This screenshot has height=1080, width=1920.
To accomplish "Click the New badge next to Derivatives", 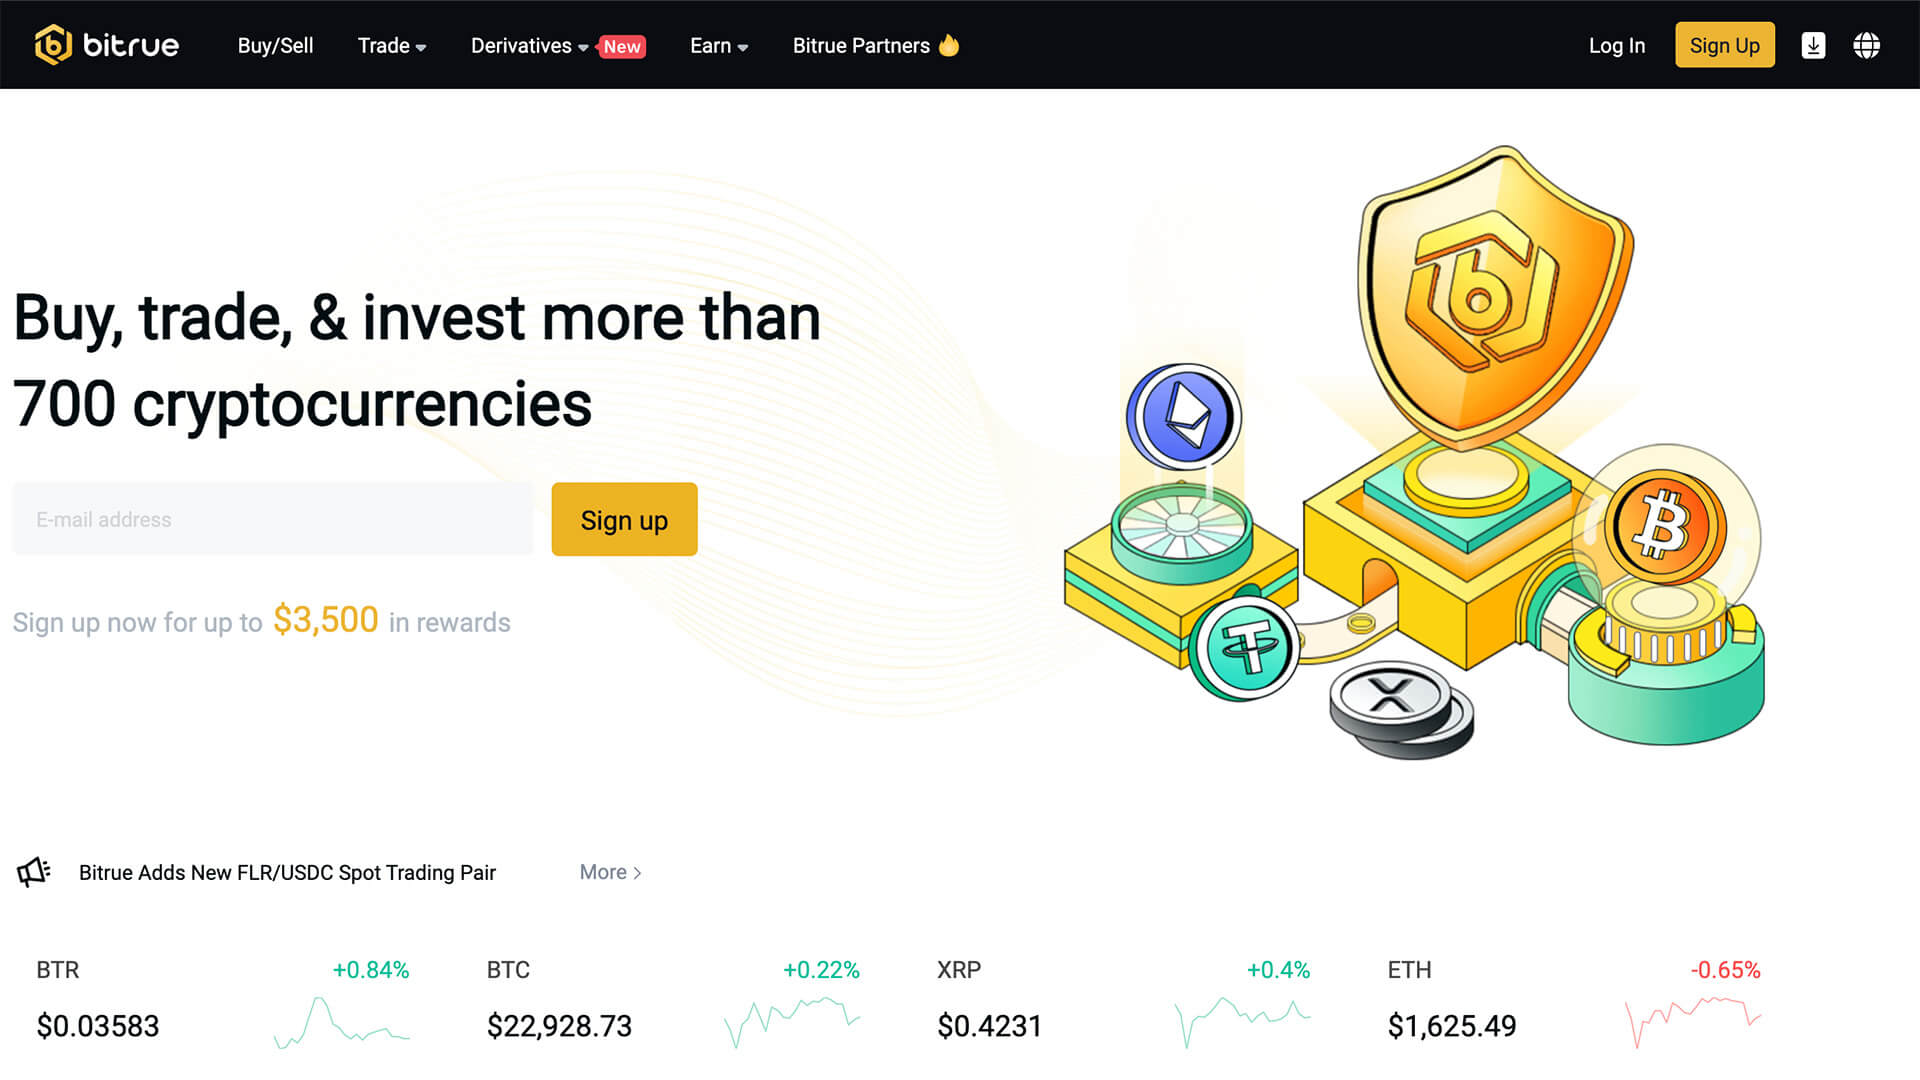I will tap(622, 46).
